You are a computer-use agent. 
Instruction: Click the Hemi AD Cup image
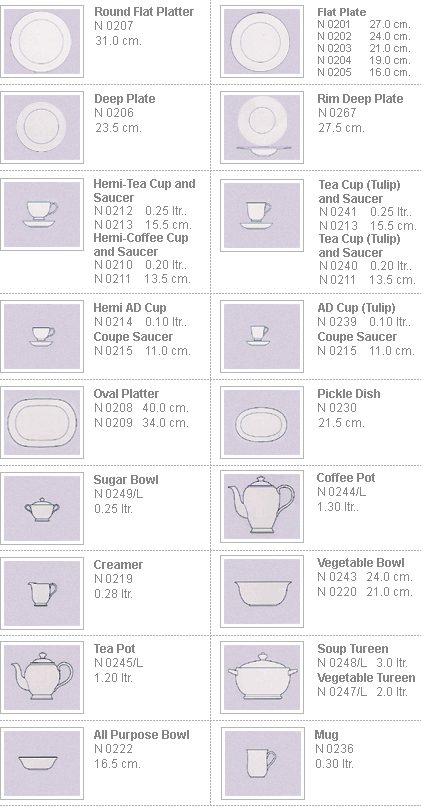42,336
